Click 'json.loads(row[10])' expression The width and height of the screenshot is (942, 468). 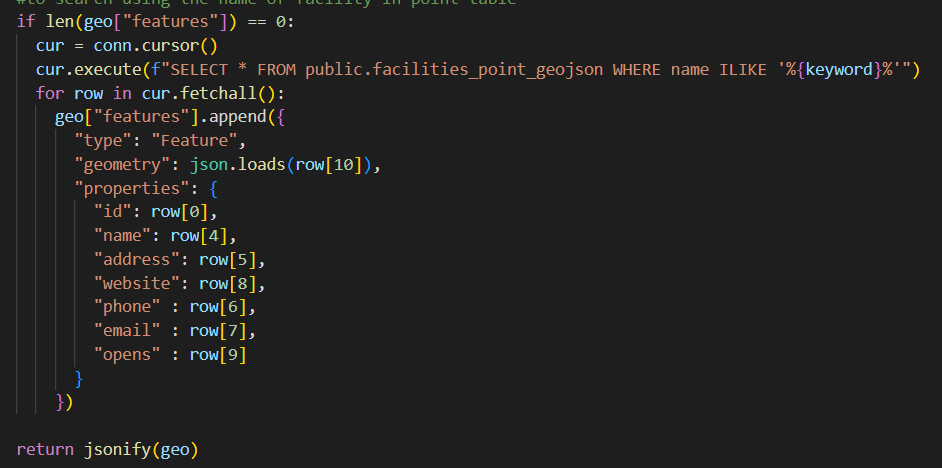[281, 165]
